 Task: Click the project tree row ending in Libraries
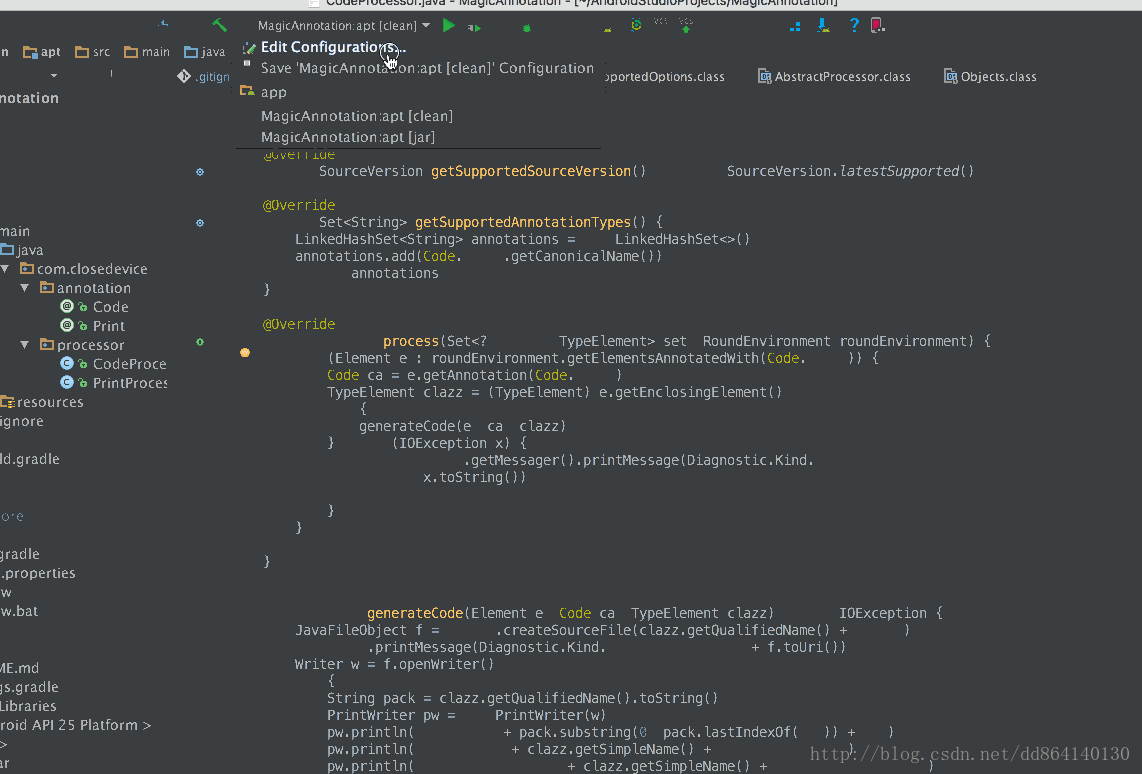pos(28,706)
